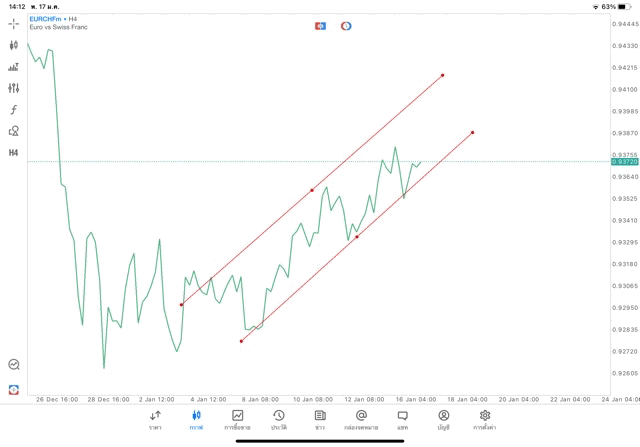This screenshot has height=447, width=640.
Task: Tap the chart search icon at lower left
Action: [14, 365]
